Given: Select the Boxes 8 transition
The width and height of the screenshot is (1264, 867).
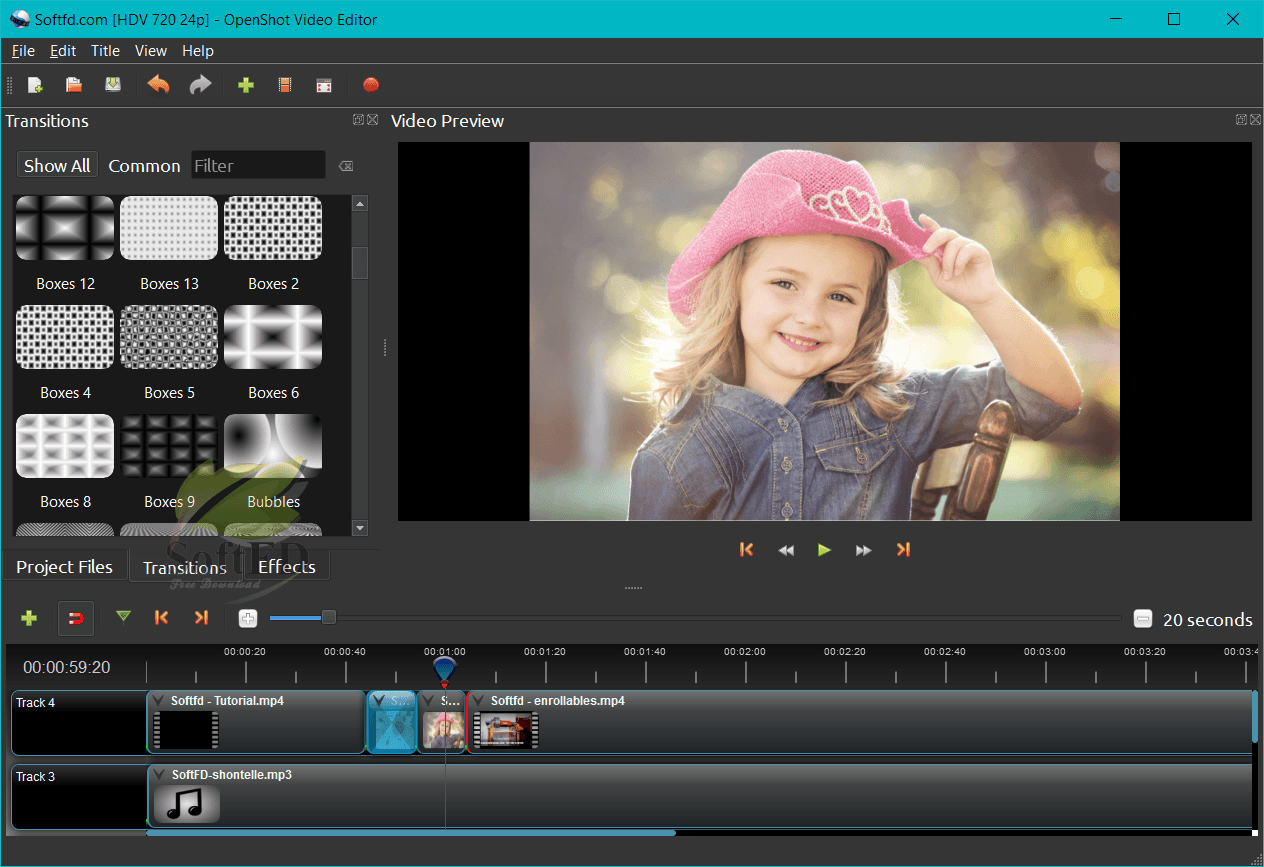Looking at the screenshot, I should point(65,462).
